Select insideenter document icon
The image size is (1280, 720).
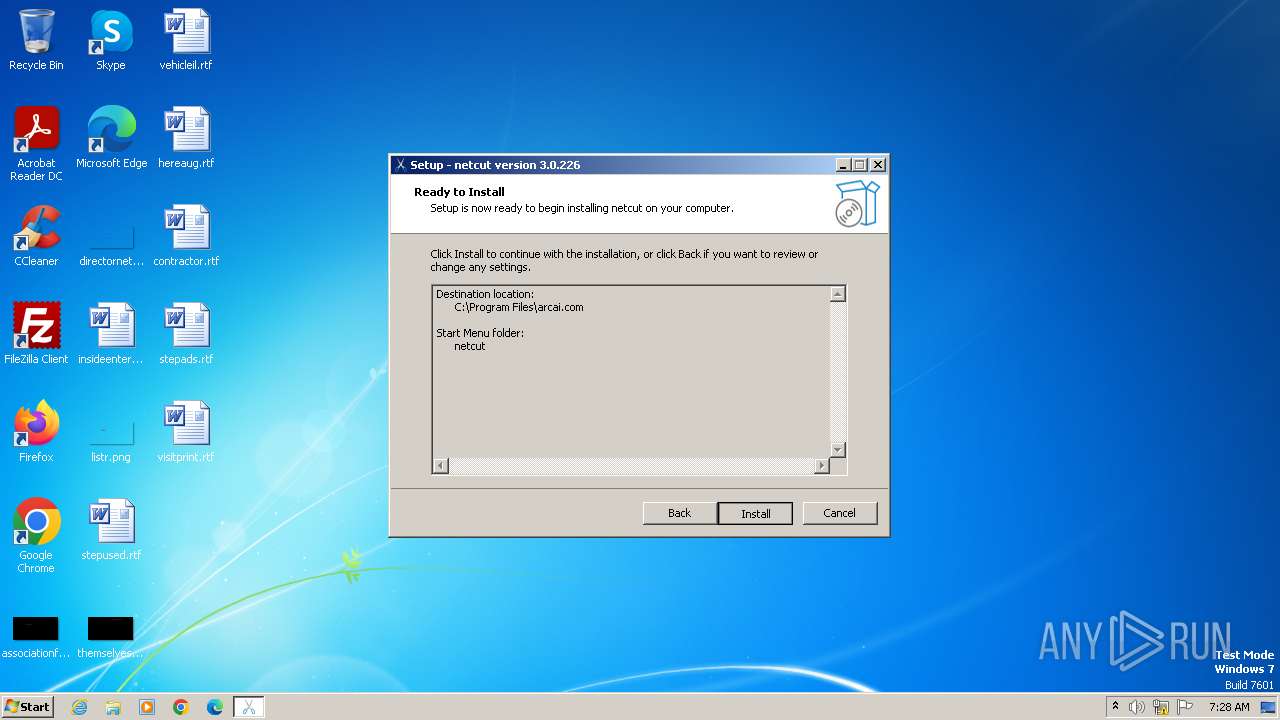coord(111,334)
